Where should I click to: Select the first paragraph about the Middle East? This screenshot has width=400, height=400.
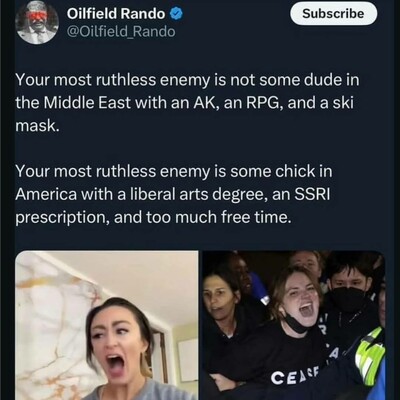(x=188, y=102)
